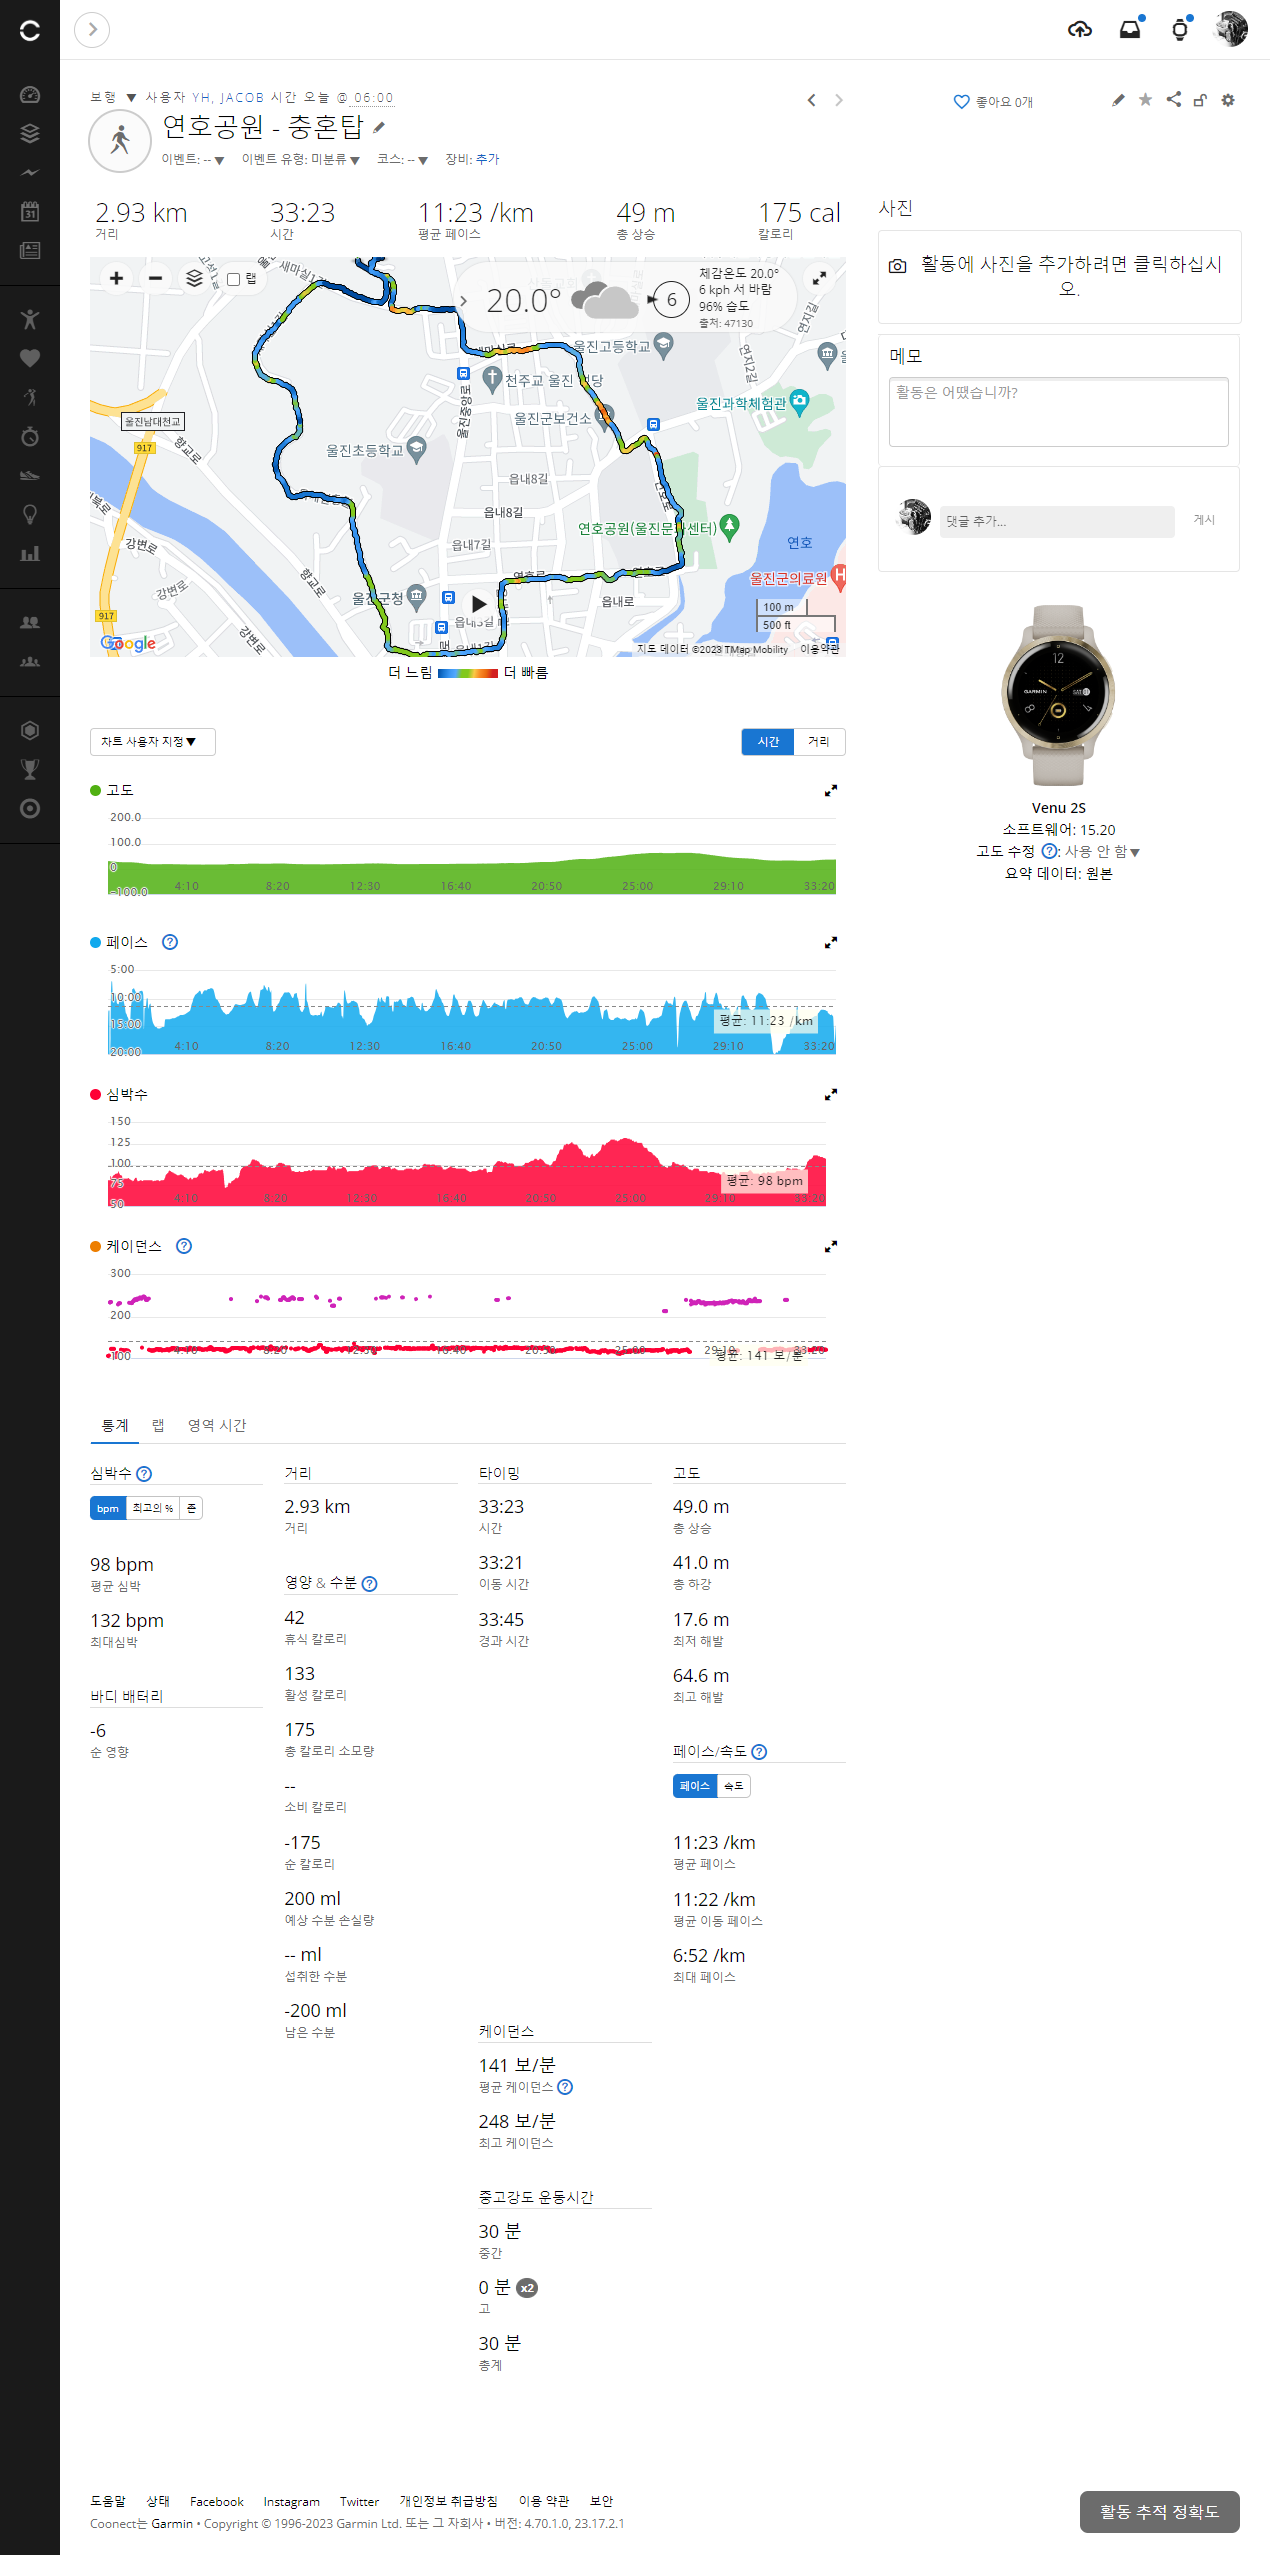The image size is (1270, 2555).
Task: Open the health heart icon in the sidebar
Action: click(x=30, y=358)
